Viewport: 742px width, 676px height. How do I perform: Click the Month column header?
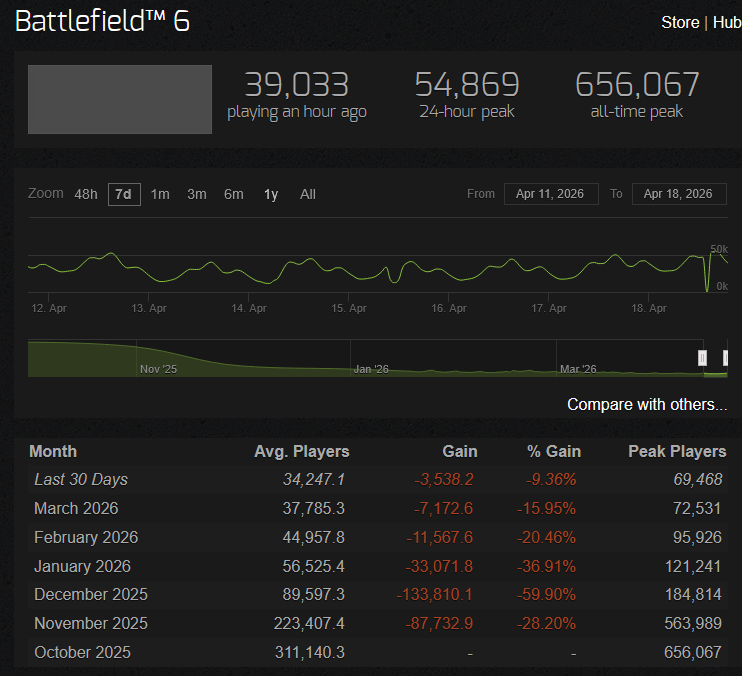[x=53, y=451]
